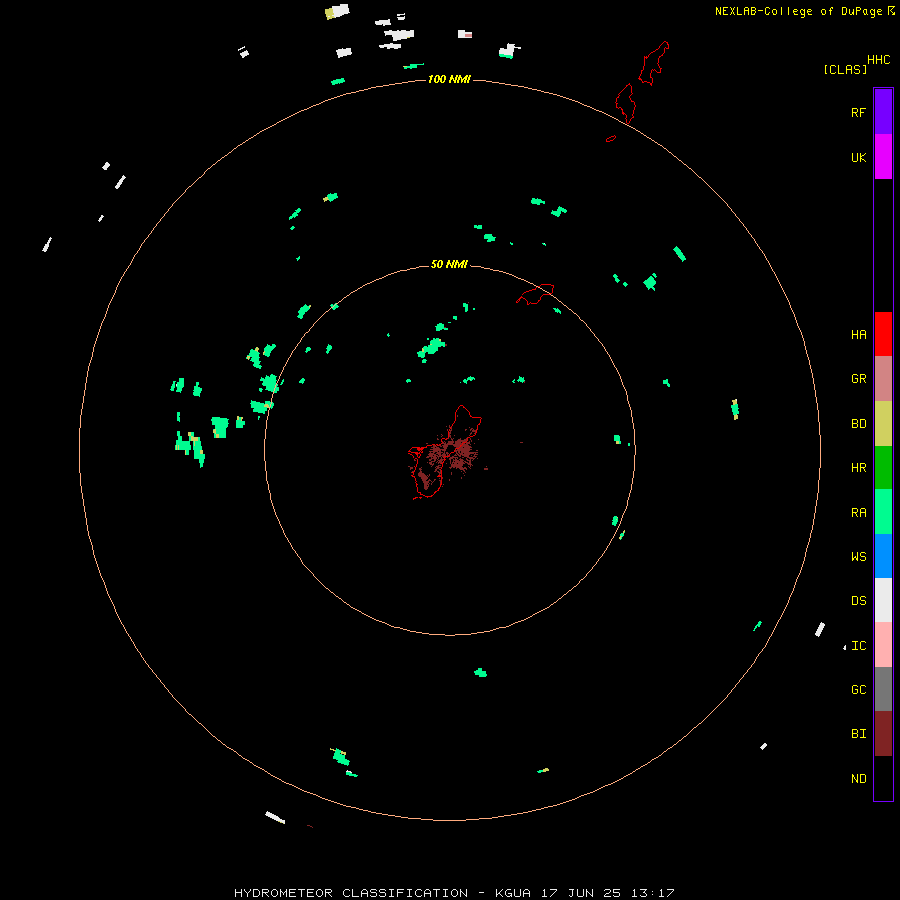This screenshot has height=900, width=900.
Task: Select the GR pink legend swatch
Action: (883, 379)
